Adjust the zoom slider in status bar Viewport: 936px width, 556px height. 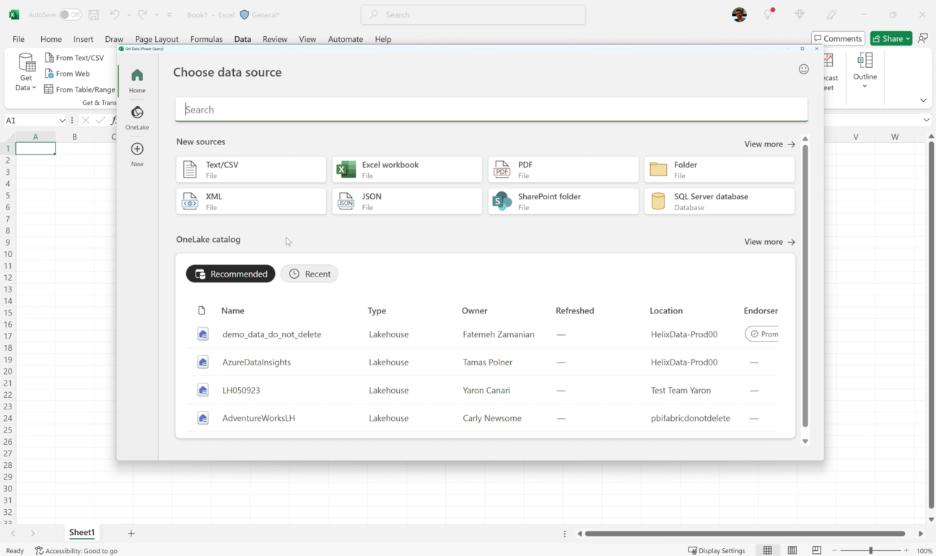[871, 550]
